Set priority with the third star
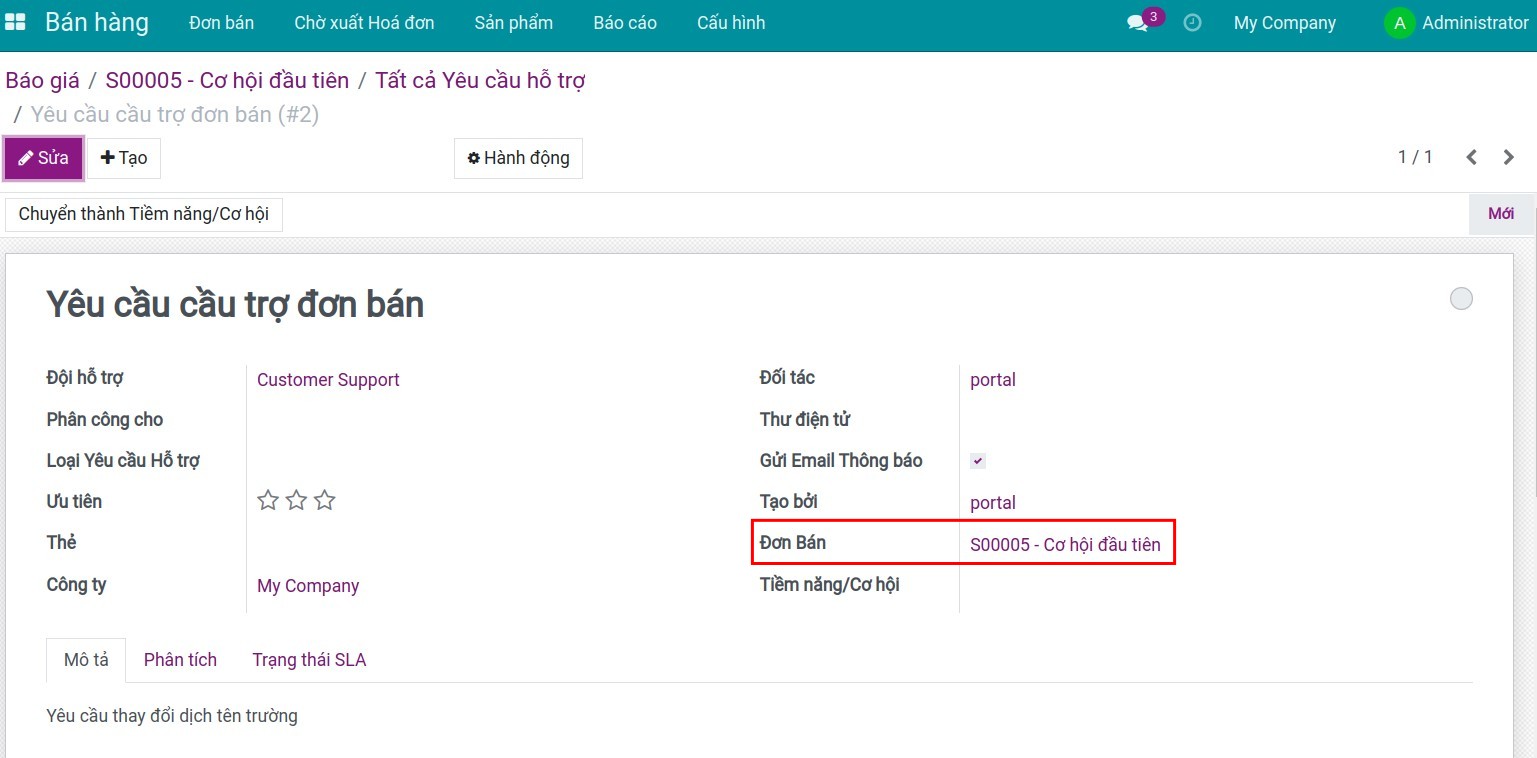1537x758 pixels. tap(324, 501)
